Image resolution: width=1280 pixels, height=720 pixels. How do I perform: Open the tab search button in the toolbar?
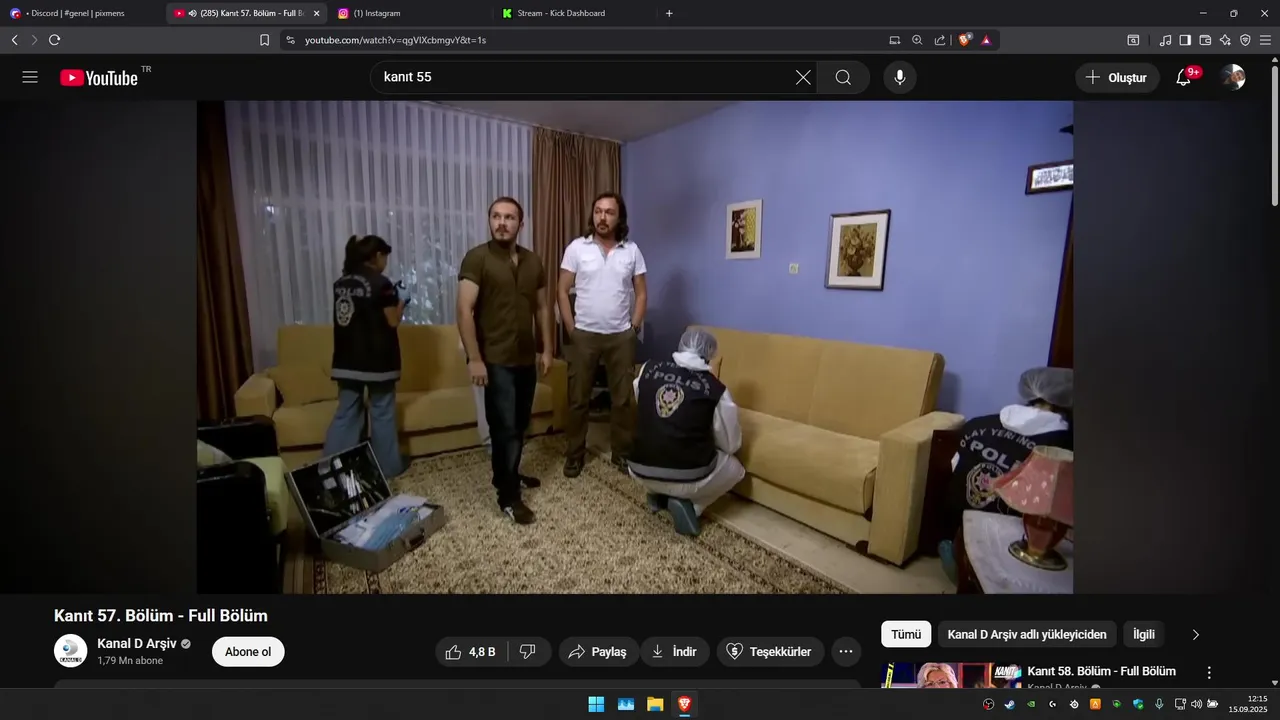(1133, 40)
